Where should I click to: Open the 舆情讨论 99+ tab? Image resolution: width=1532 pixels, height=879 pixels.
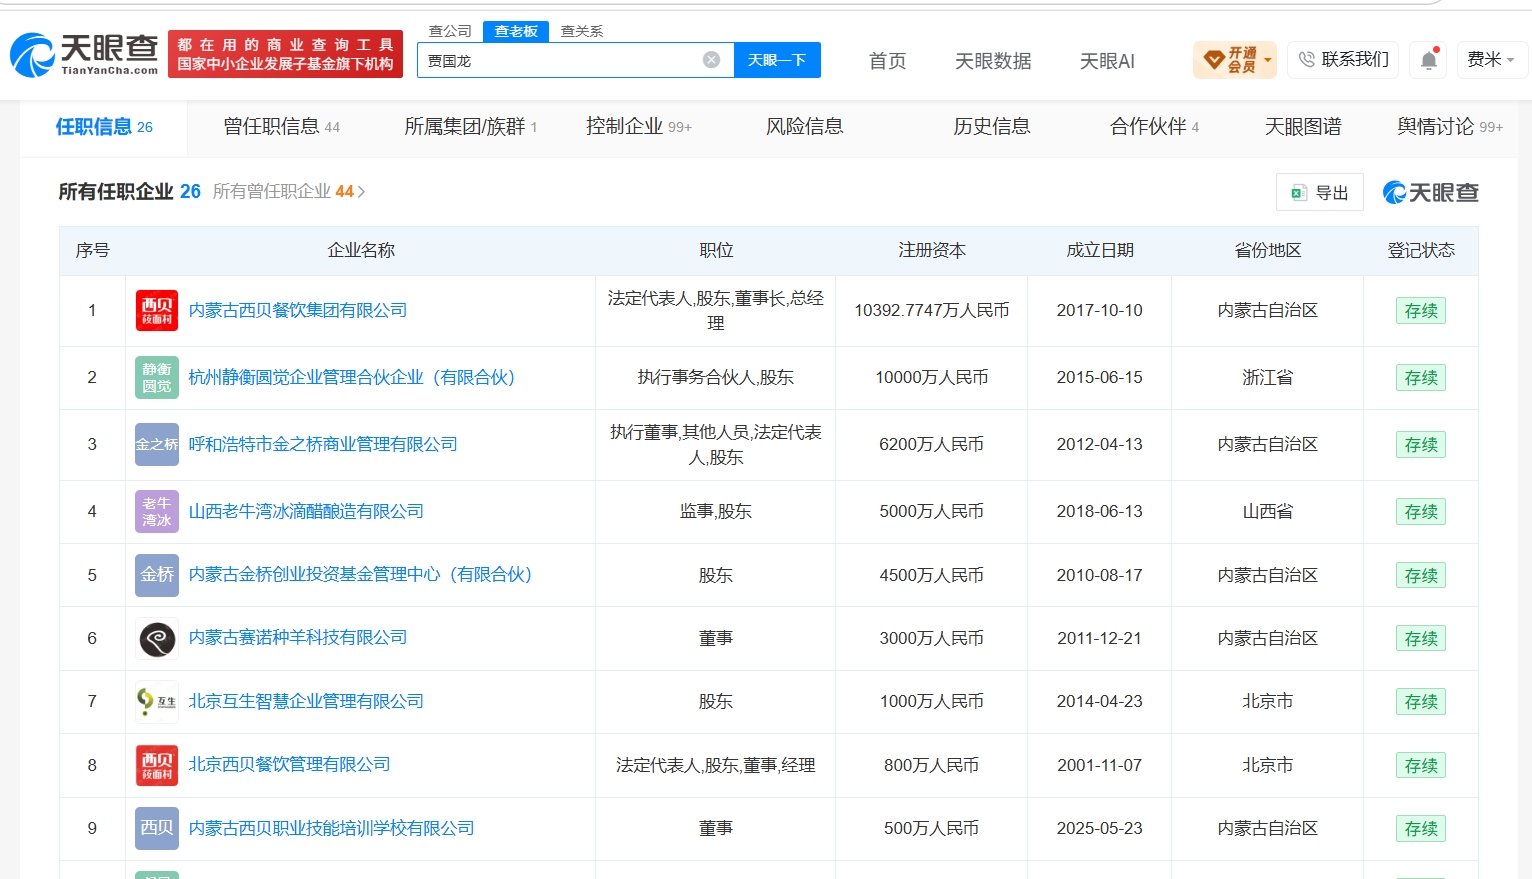point(1450,127)
